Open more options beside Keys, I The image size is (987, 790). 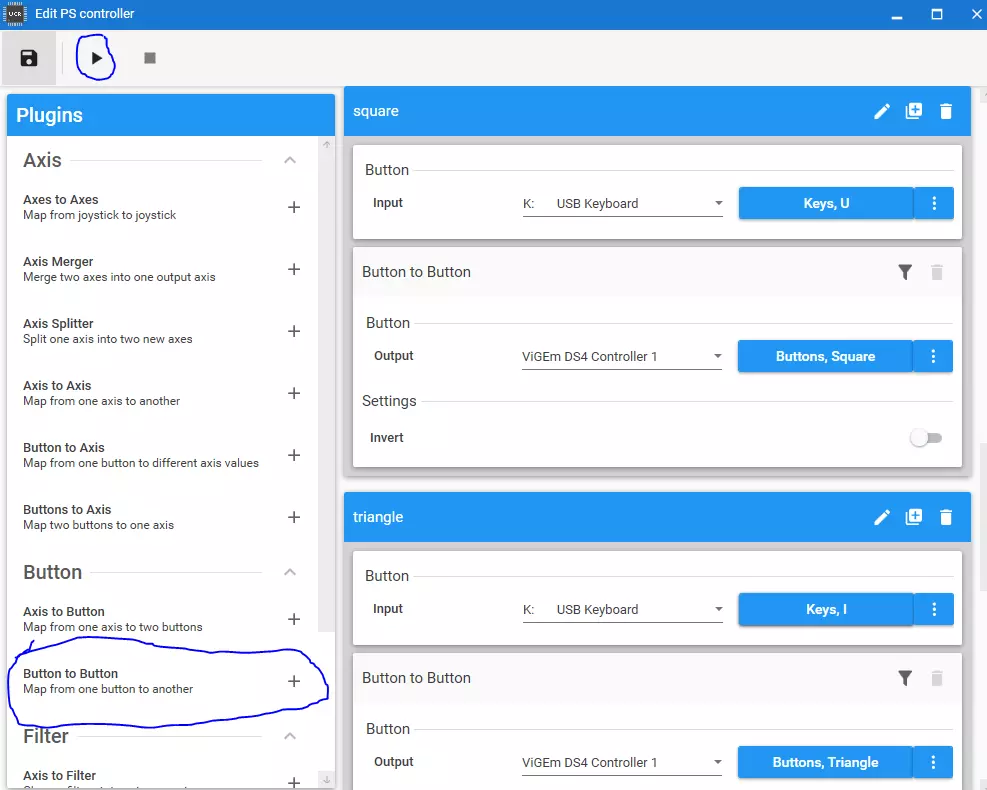pyautogui.click(x=934, y=609)
